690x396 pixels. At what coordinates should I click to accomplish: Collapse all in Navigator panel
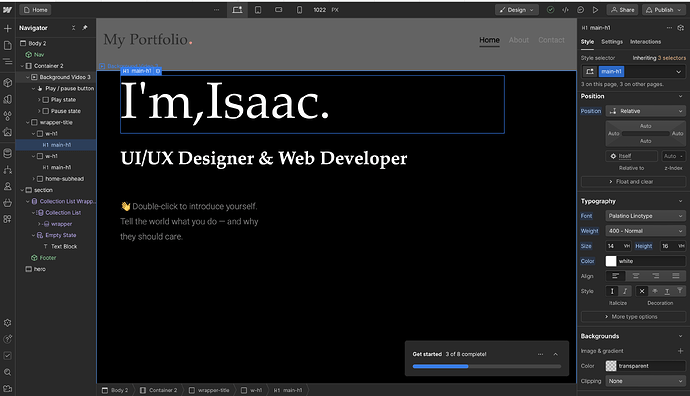[x=73, y=28]
